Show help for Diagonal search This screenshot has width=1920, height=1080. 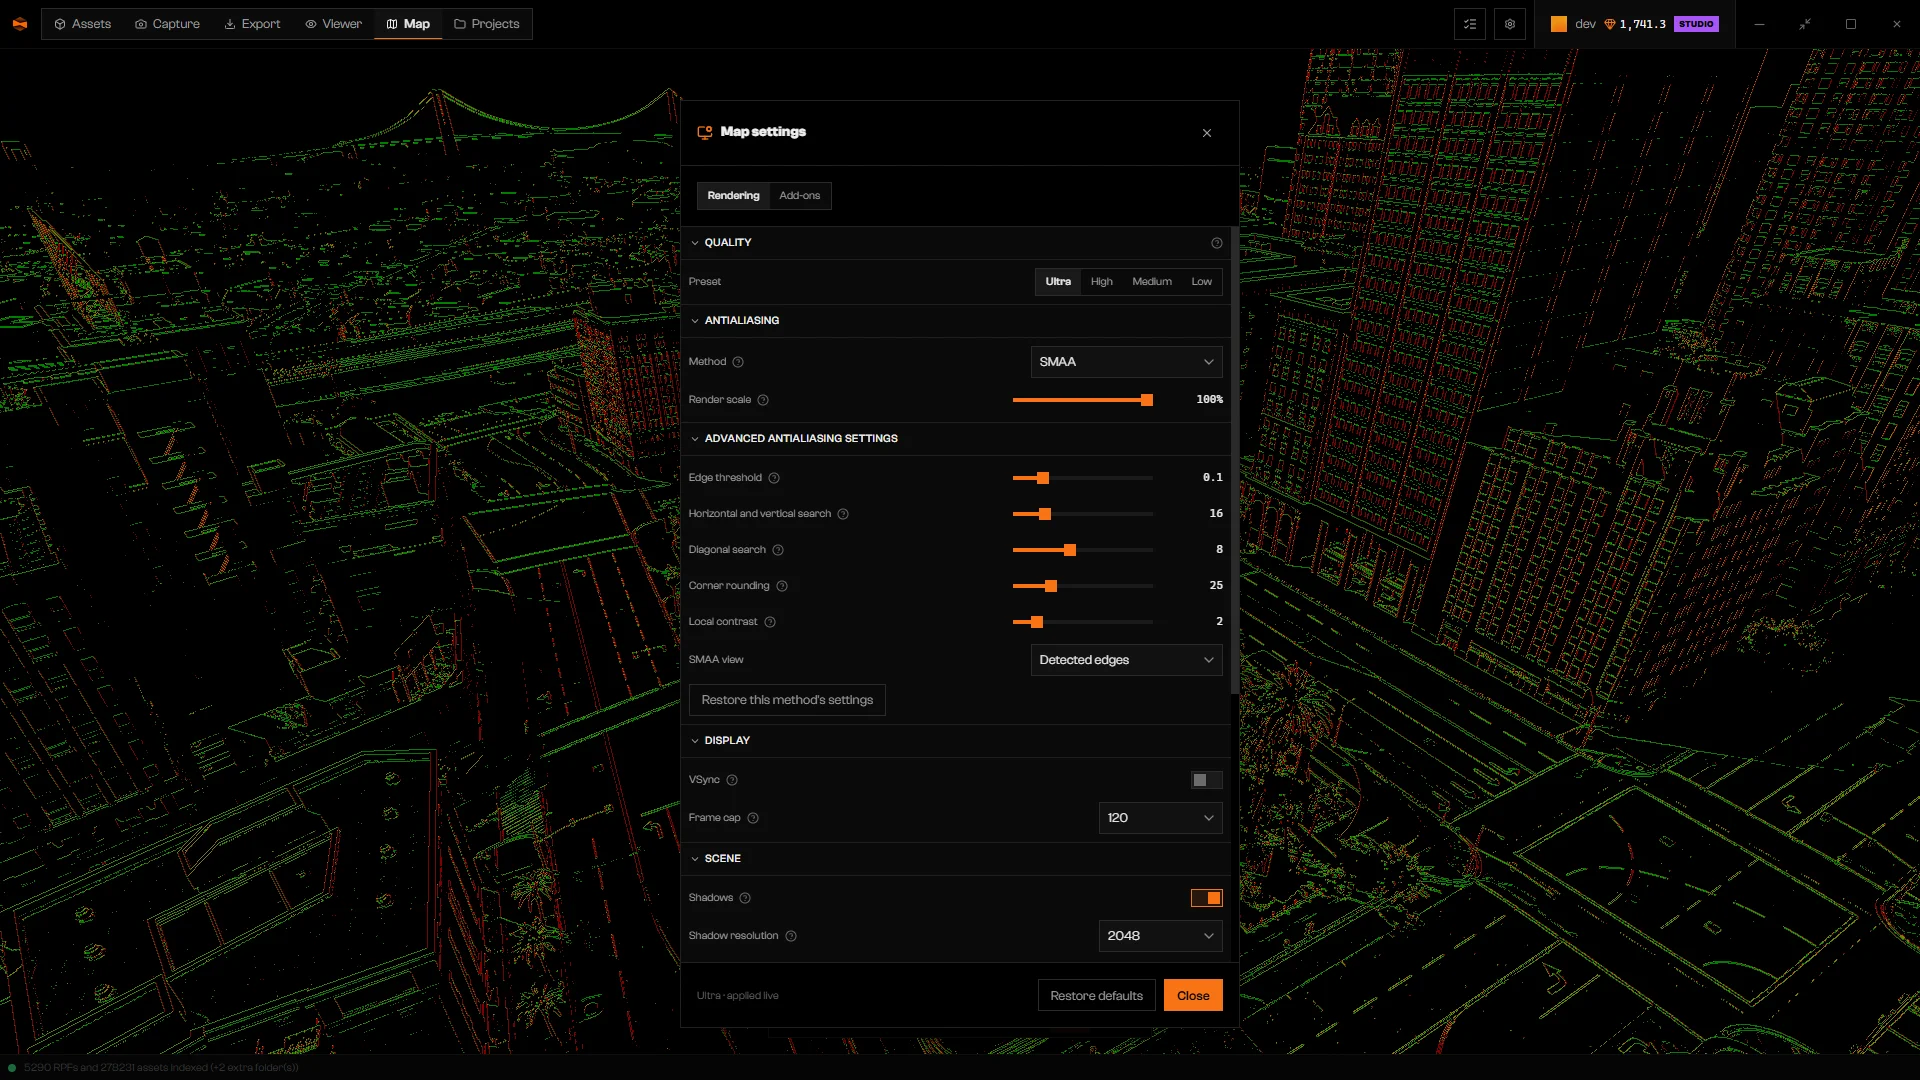click(778, 550)
